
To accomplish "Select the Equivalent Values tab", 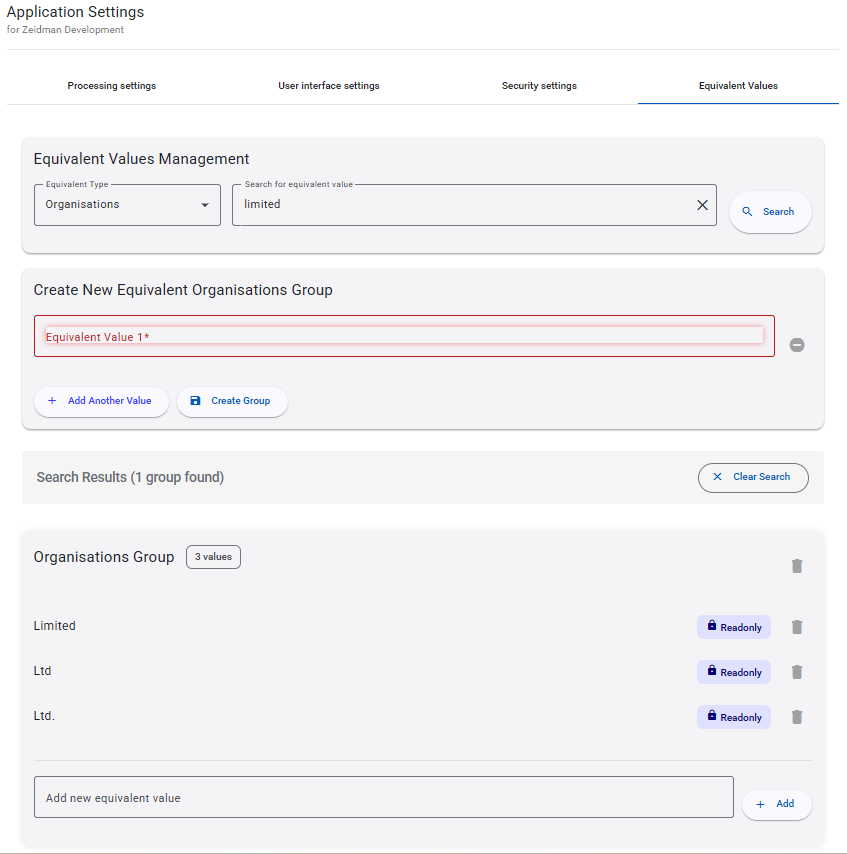I will click(x=738, y=86).
